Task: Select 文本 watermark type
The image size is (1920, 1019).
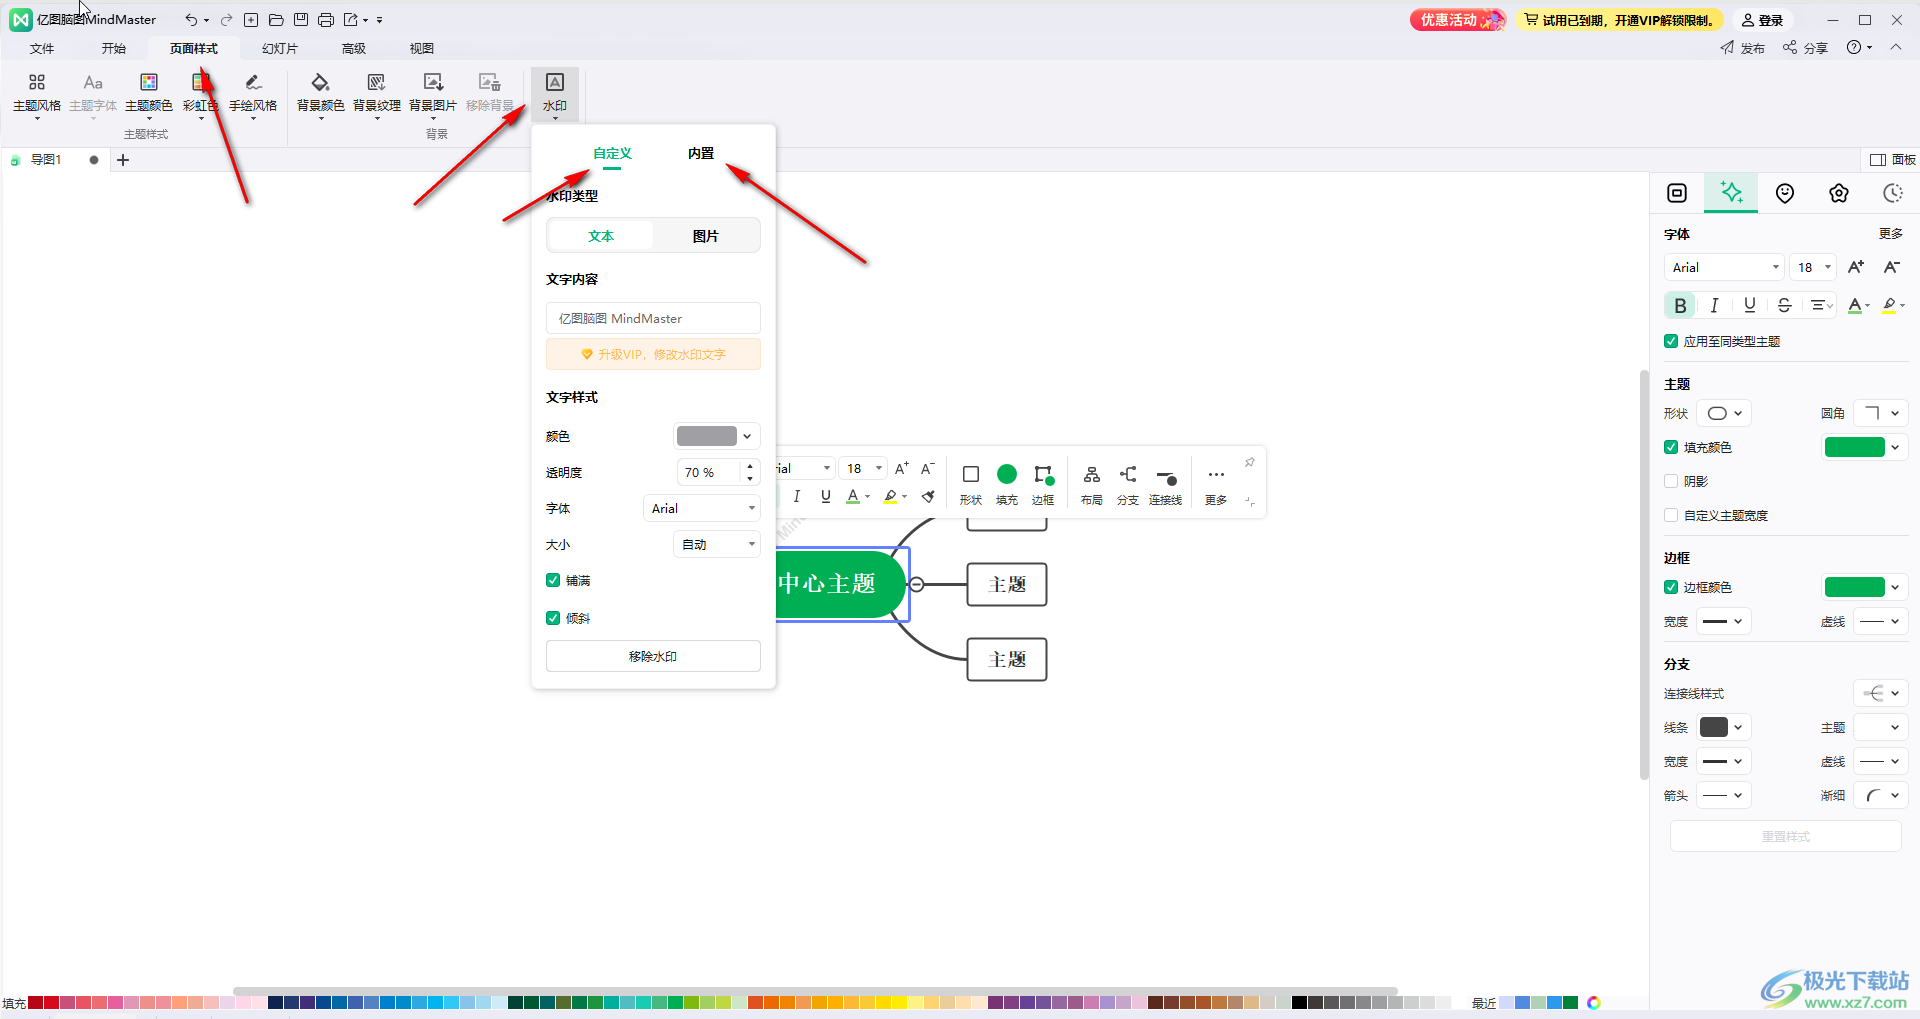Action: click(601, 236)
